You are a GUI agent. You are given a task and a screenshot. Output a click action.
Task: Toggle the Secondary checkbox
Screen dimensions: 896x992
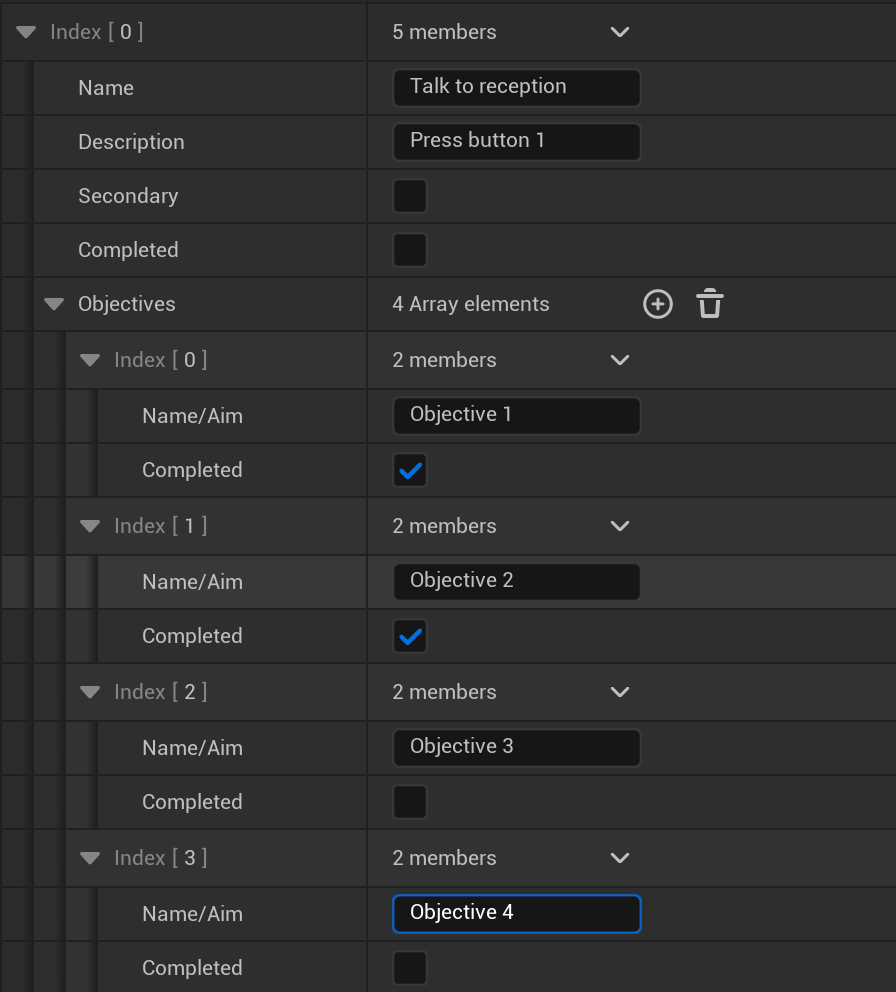(410, 196)
